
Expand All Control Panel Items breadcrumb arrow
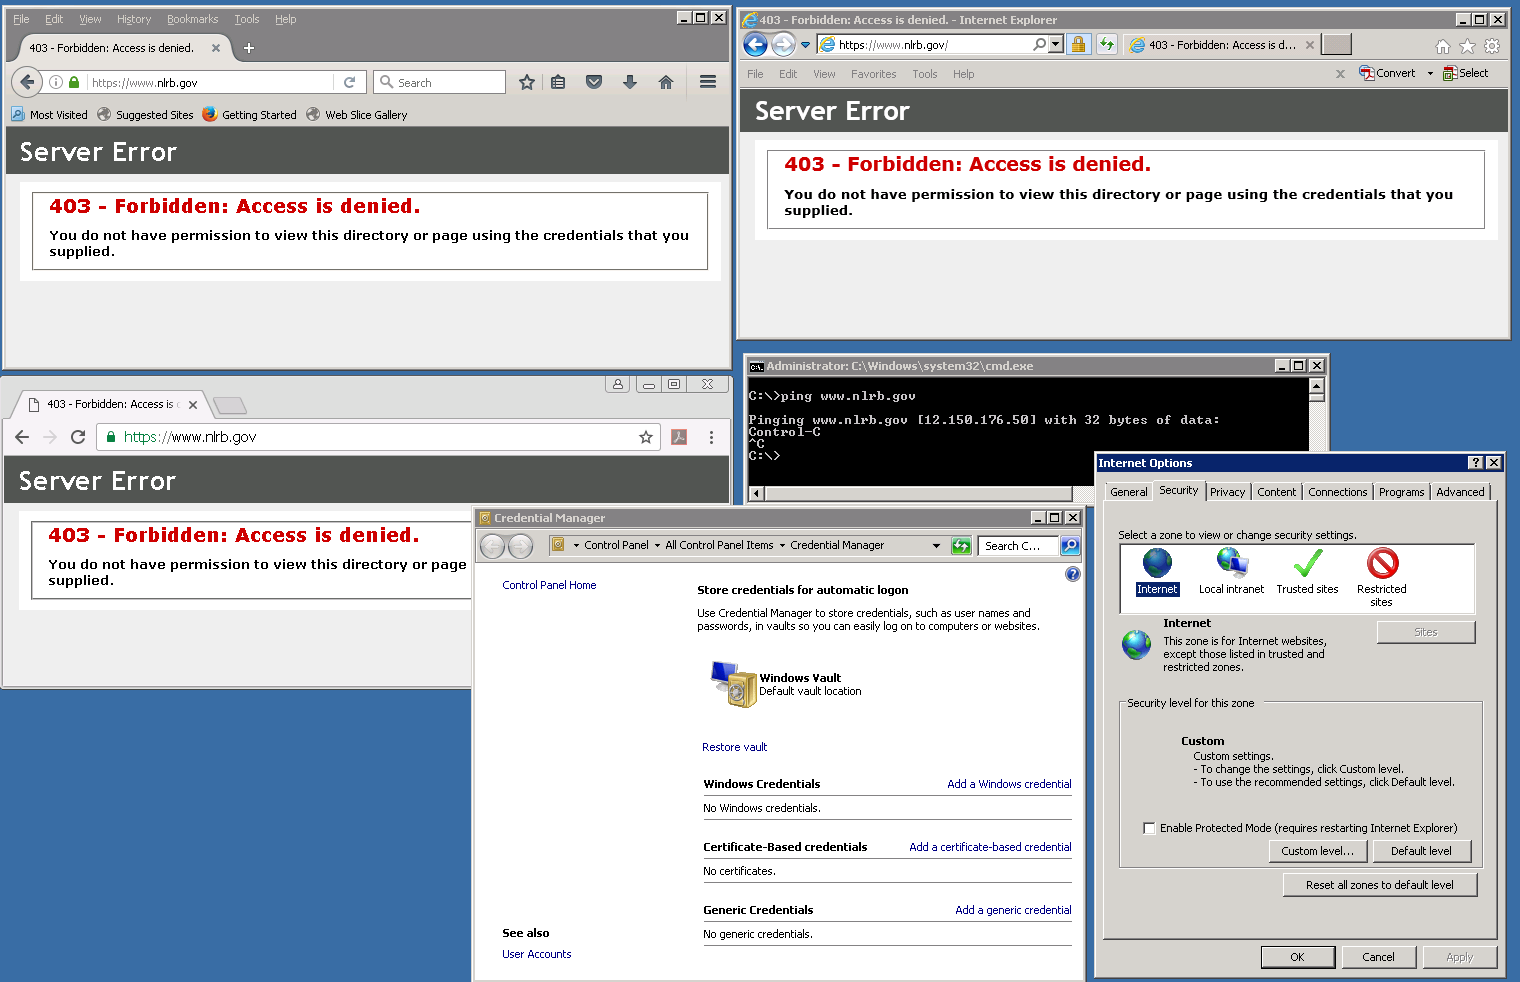(782, 545)
